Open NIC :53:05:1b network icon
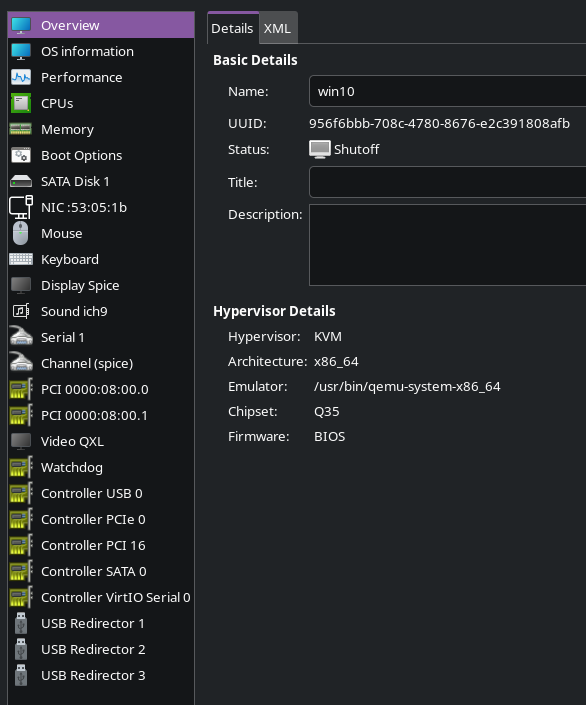 [x=21, y=207]
